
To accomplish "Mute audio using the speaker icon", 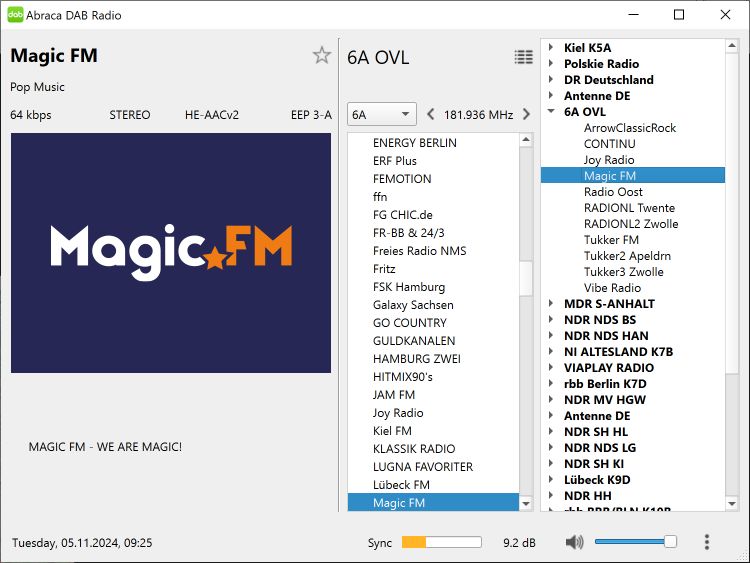I will [x=574, y=542].
